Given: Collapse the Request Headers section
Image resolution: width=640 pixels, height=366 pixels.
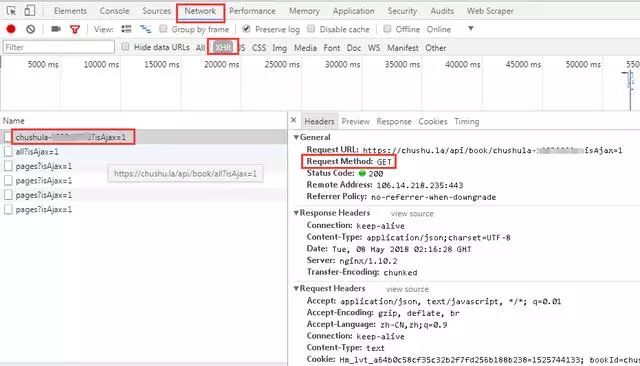Looking at the screenshot, I should 296,288.
